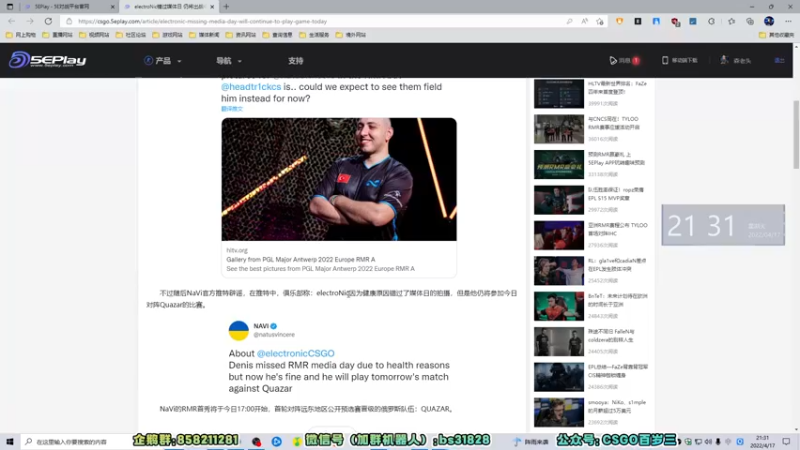Open the mobile app download link
This screenshot has height=450, width=800.
coord(680,60)
